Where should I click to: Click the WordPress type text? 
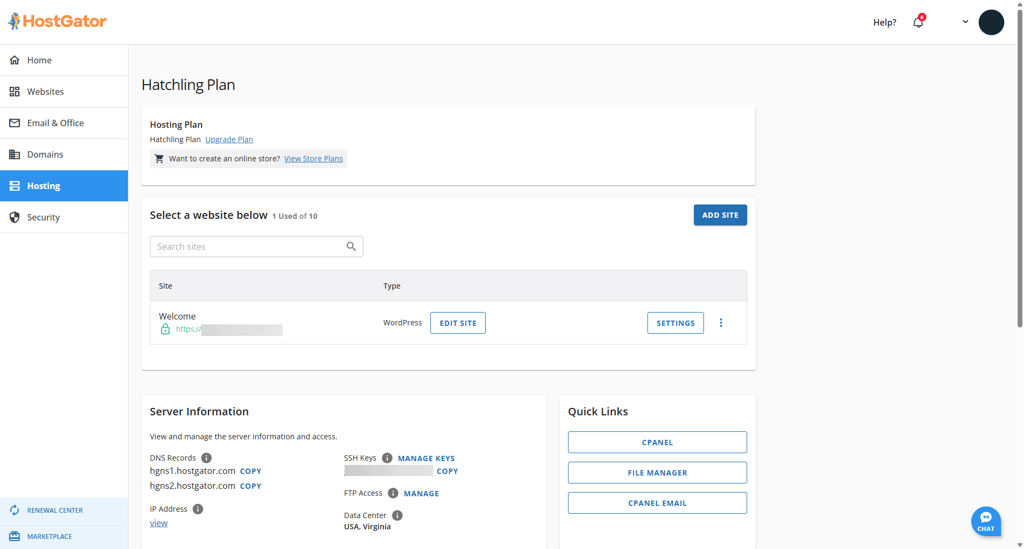tap(402, 323)
